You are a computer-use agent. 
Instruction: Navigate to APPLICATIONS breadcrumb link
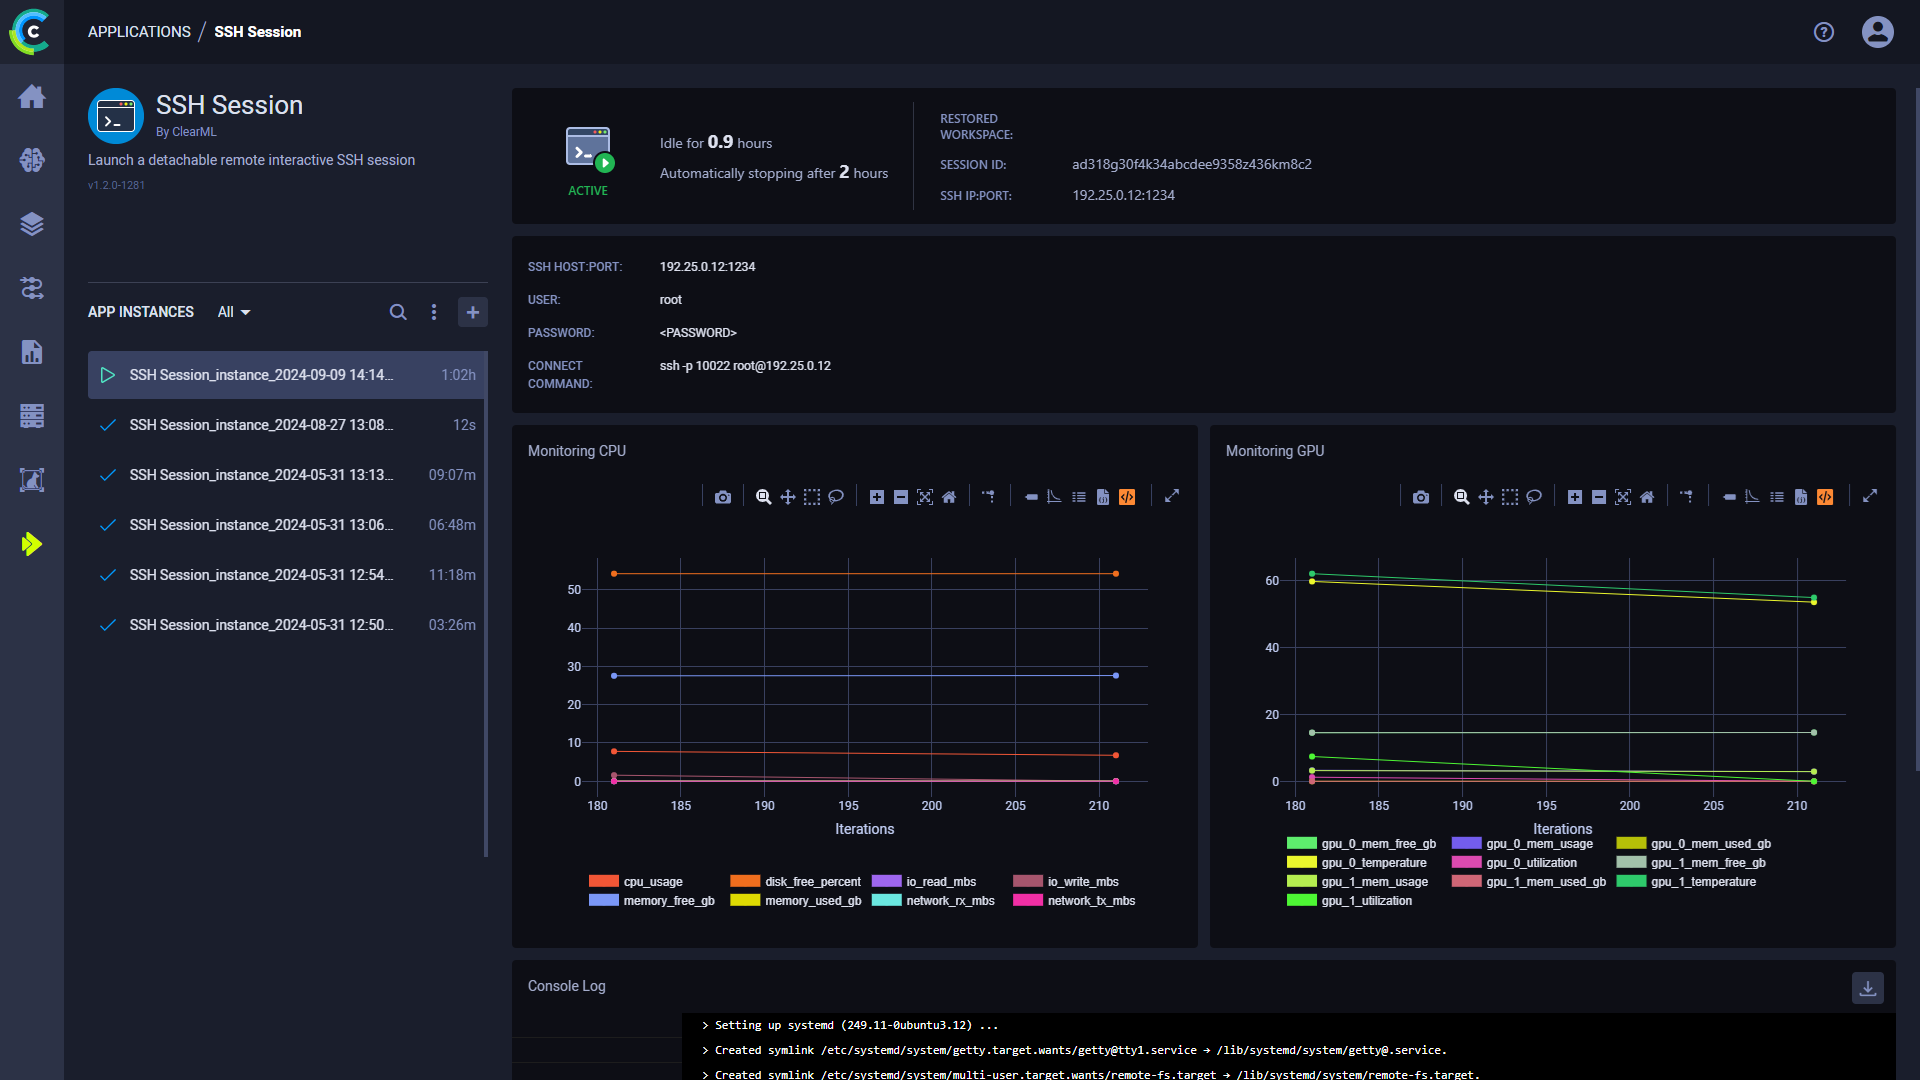(139, 31)
